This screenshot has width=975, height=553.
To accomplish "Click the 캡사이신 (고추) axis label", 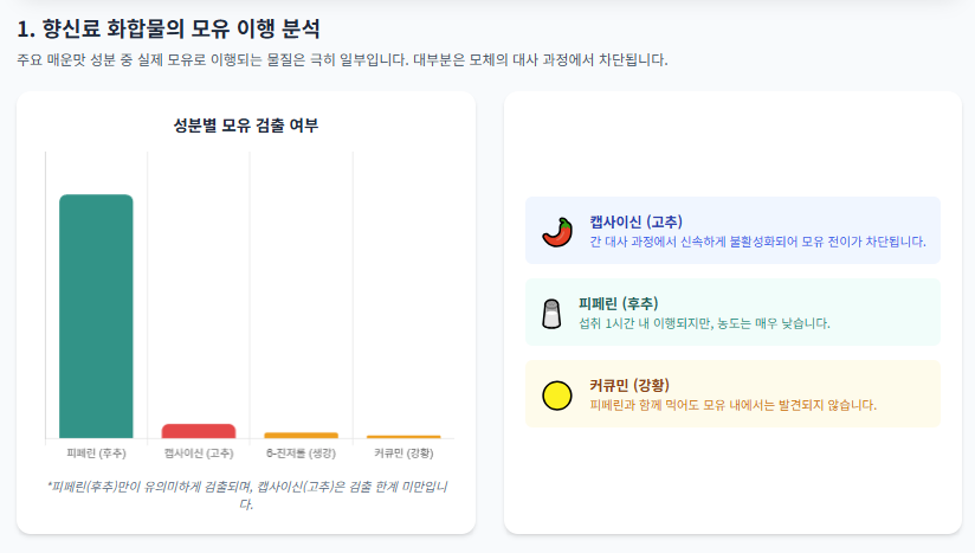I will (198, 453).
